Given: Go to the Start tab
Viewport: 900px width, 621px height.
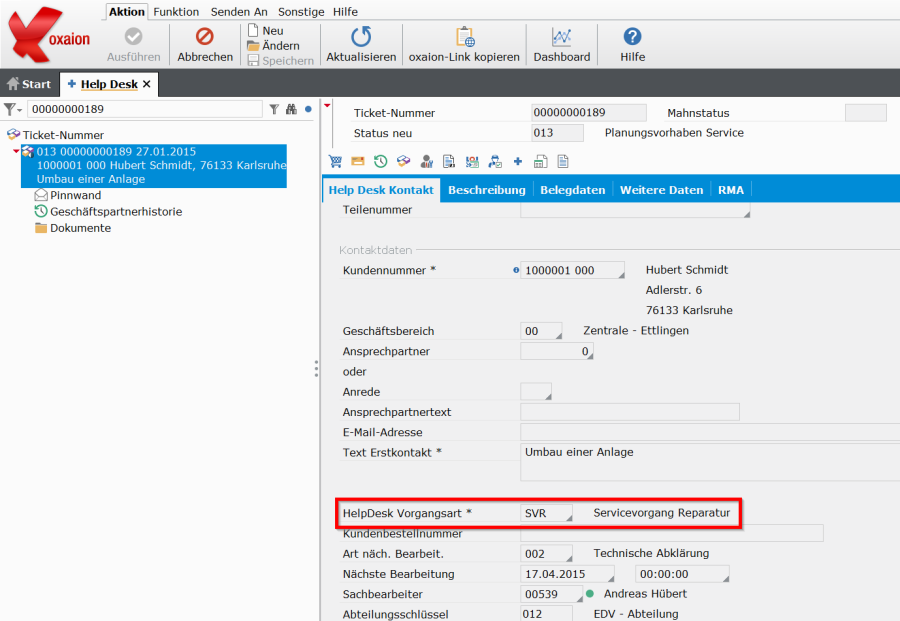Looking at the screenshot, I should [x=29, y=84].
